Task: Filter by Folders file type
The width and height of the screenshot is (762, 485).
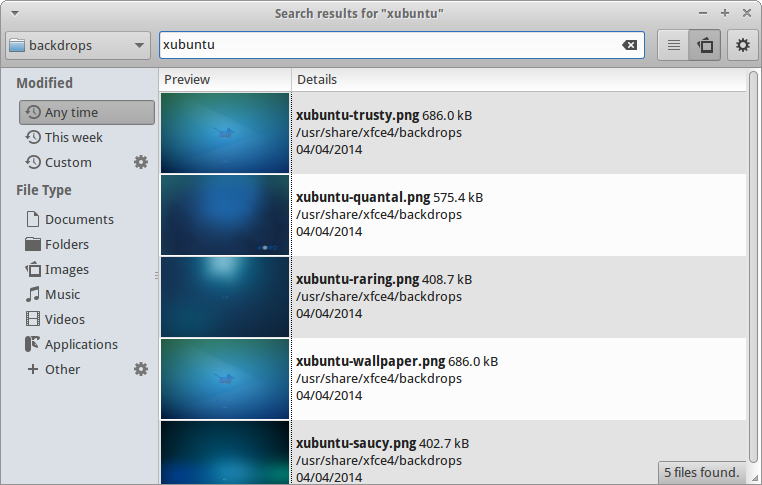Action: 66,245
